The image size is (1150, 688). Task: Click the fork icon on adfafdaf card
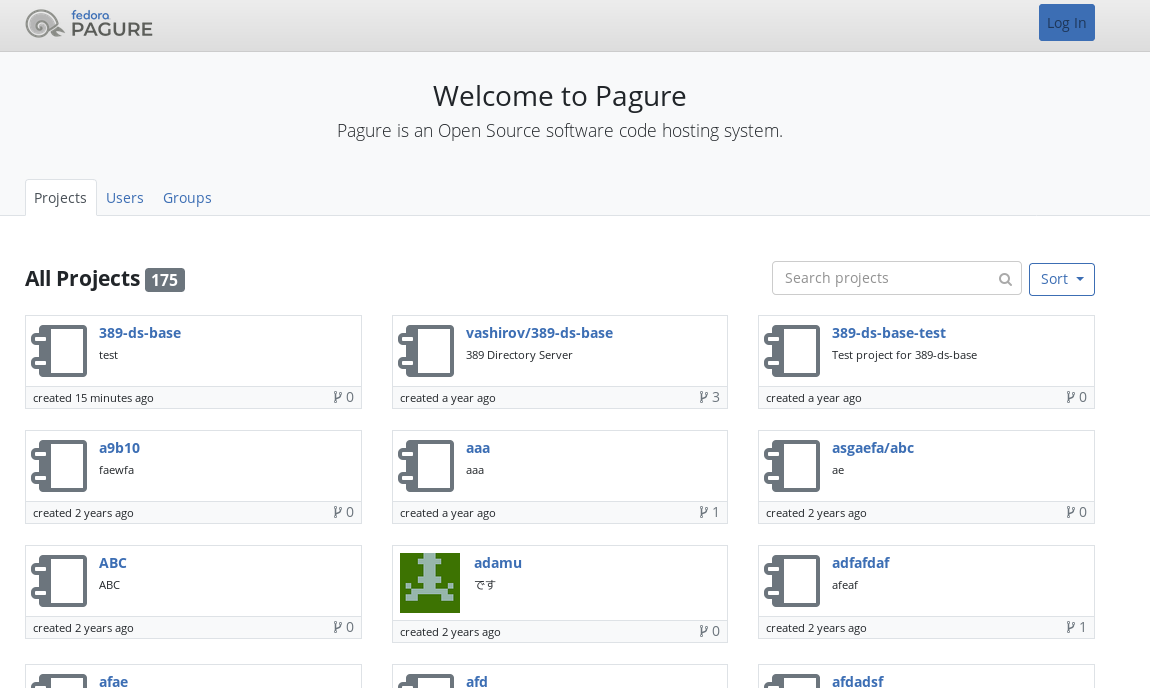click(x=1070, y=628)
